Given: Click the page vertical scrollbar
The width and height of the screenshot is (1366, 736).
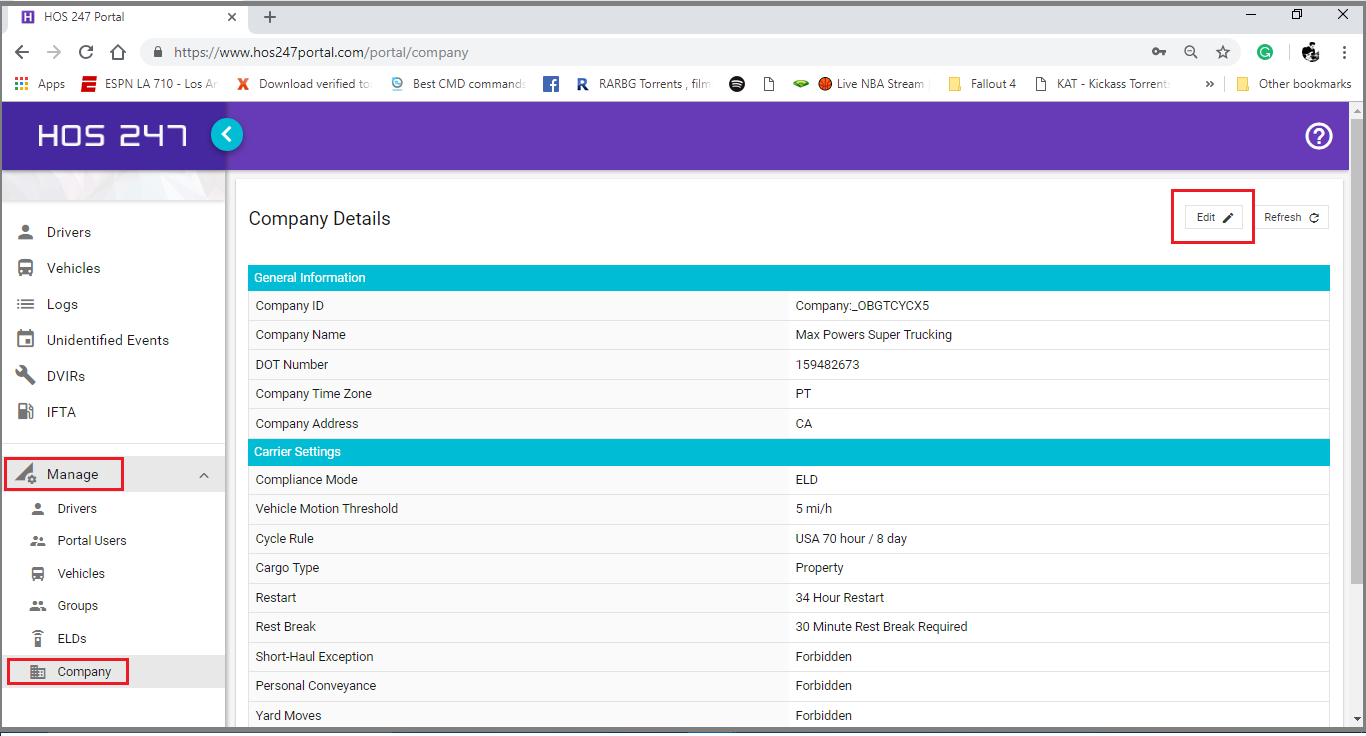Looking at the screenshot, I should (x=1357, y=350).
